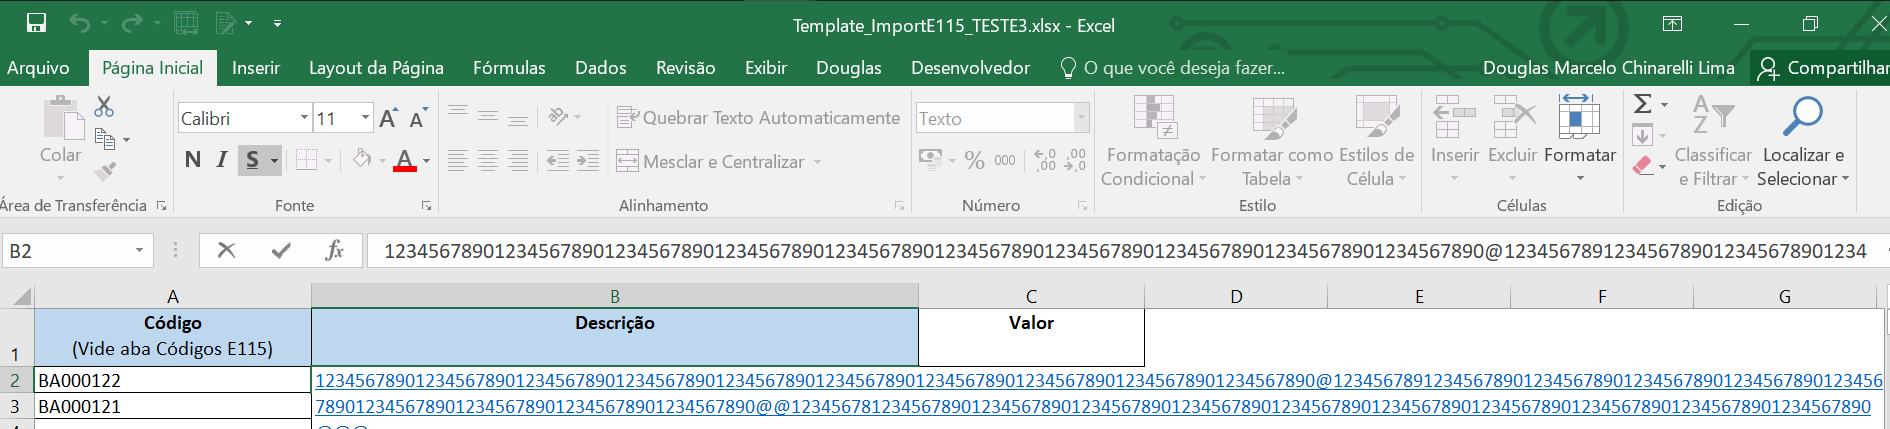1890x429 pixels.
Task: Click the long numeric text in cell B3
Action: pos(1092,407)
